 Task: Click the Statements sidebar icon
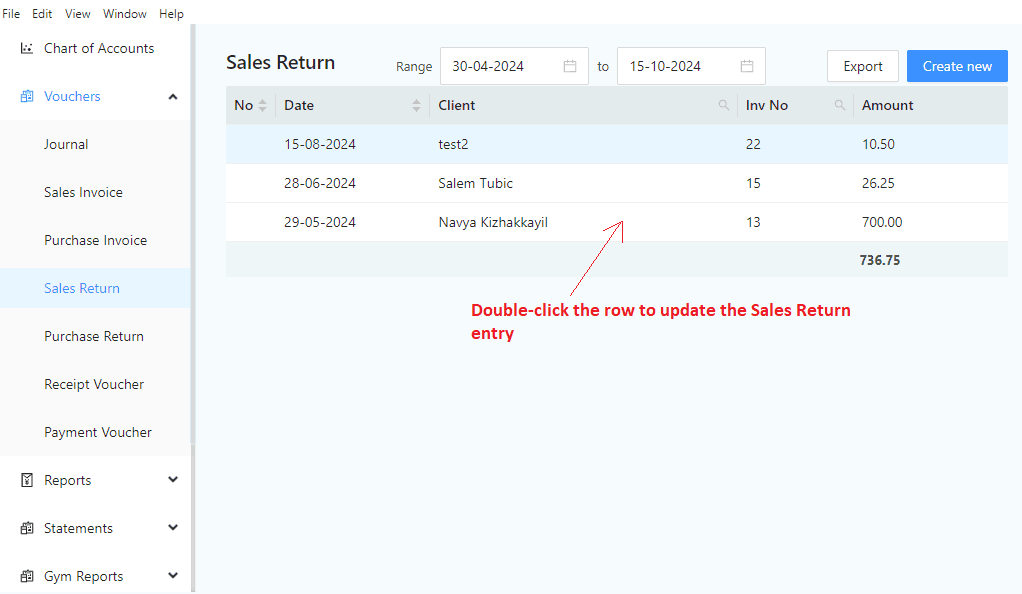click(27, 528)
